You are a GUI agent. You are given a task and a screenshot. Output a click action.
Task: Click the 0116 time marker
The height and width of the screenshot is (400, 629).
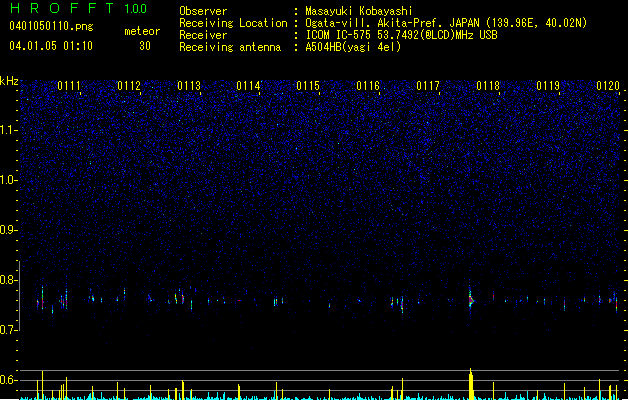(x=368, y=86)
